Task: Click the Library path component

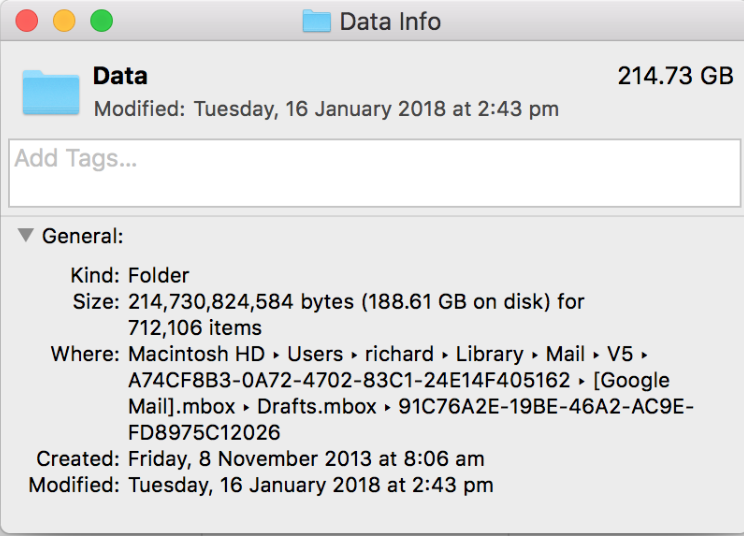Action: 489,354
